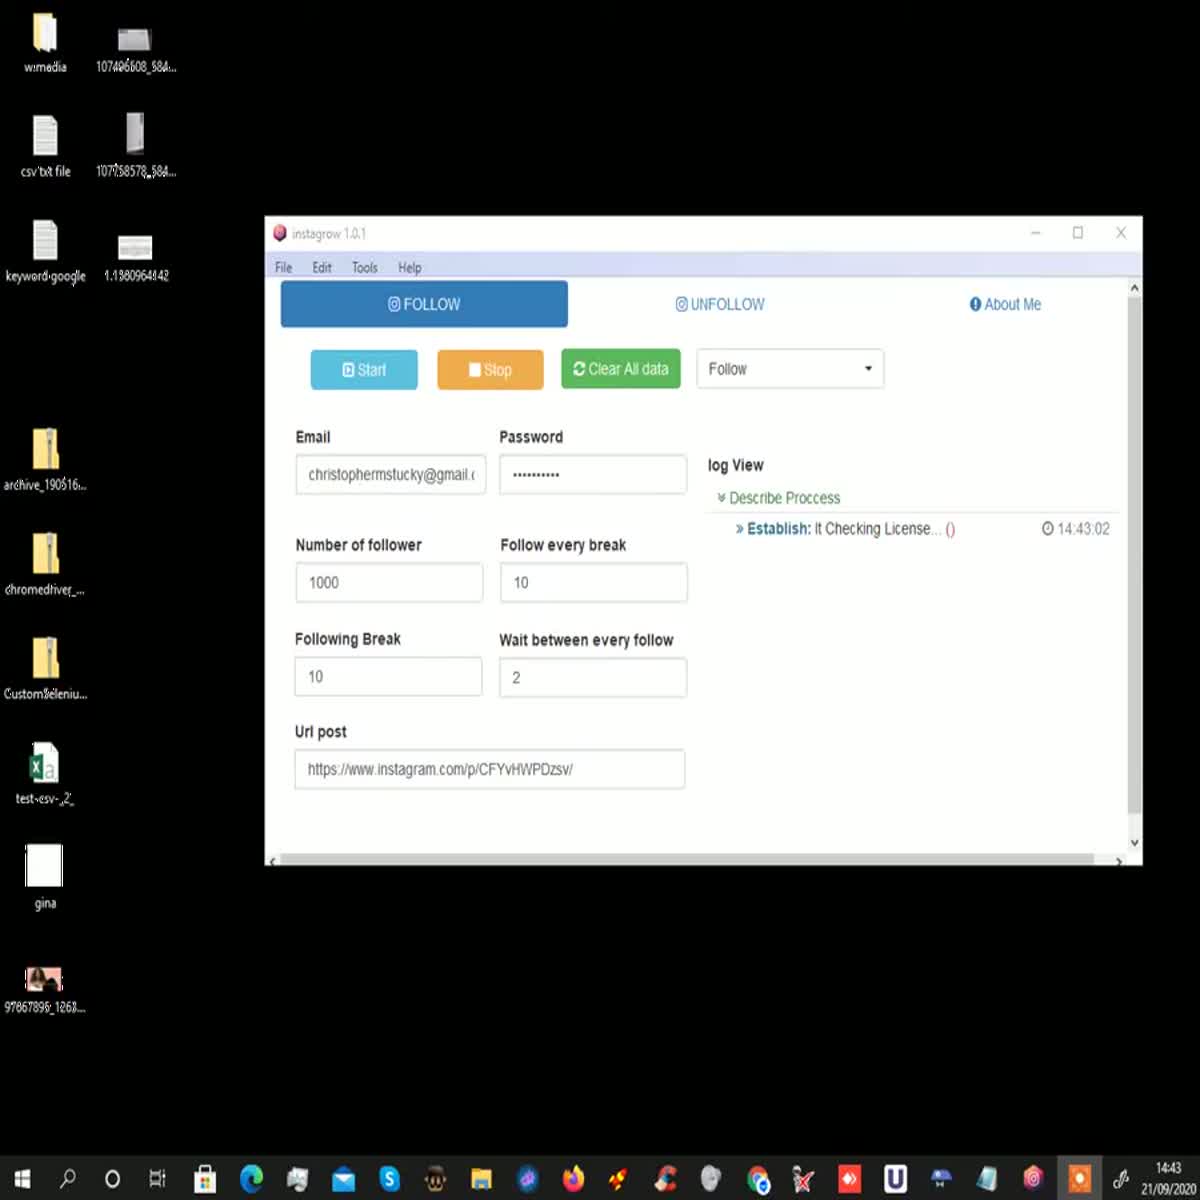This screenshot has height=1200, width=1200.
Task: Open the Mail app in taskbar
Action: (343, 1179)
